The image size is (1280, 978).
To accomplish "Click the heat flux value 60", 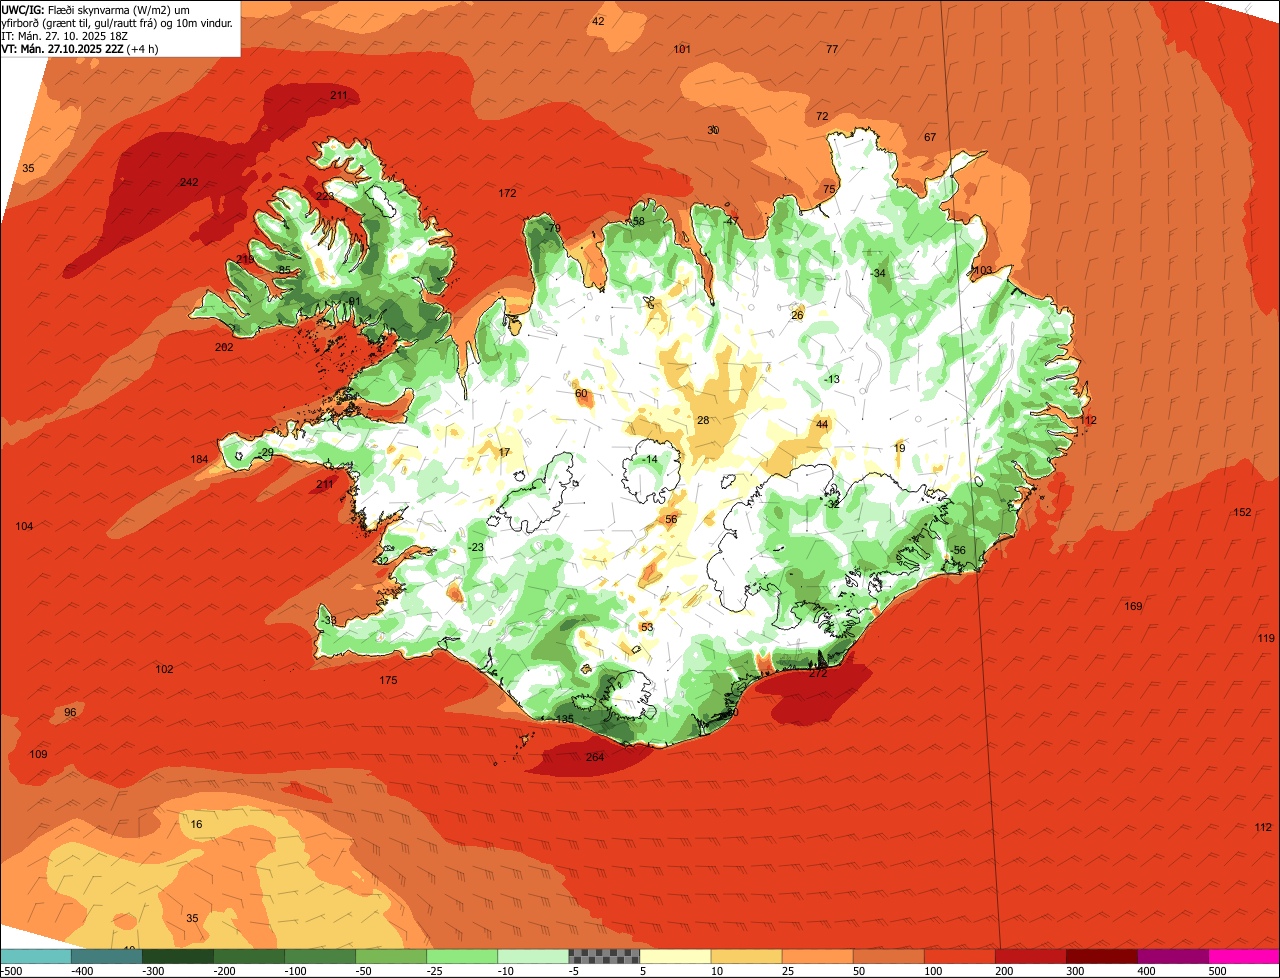I will [x=581, y=393].
